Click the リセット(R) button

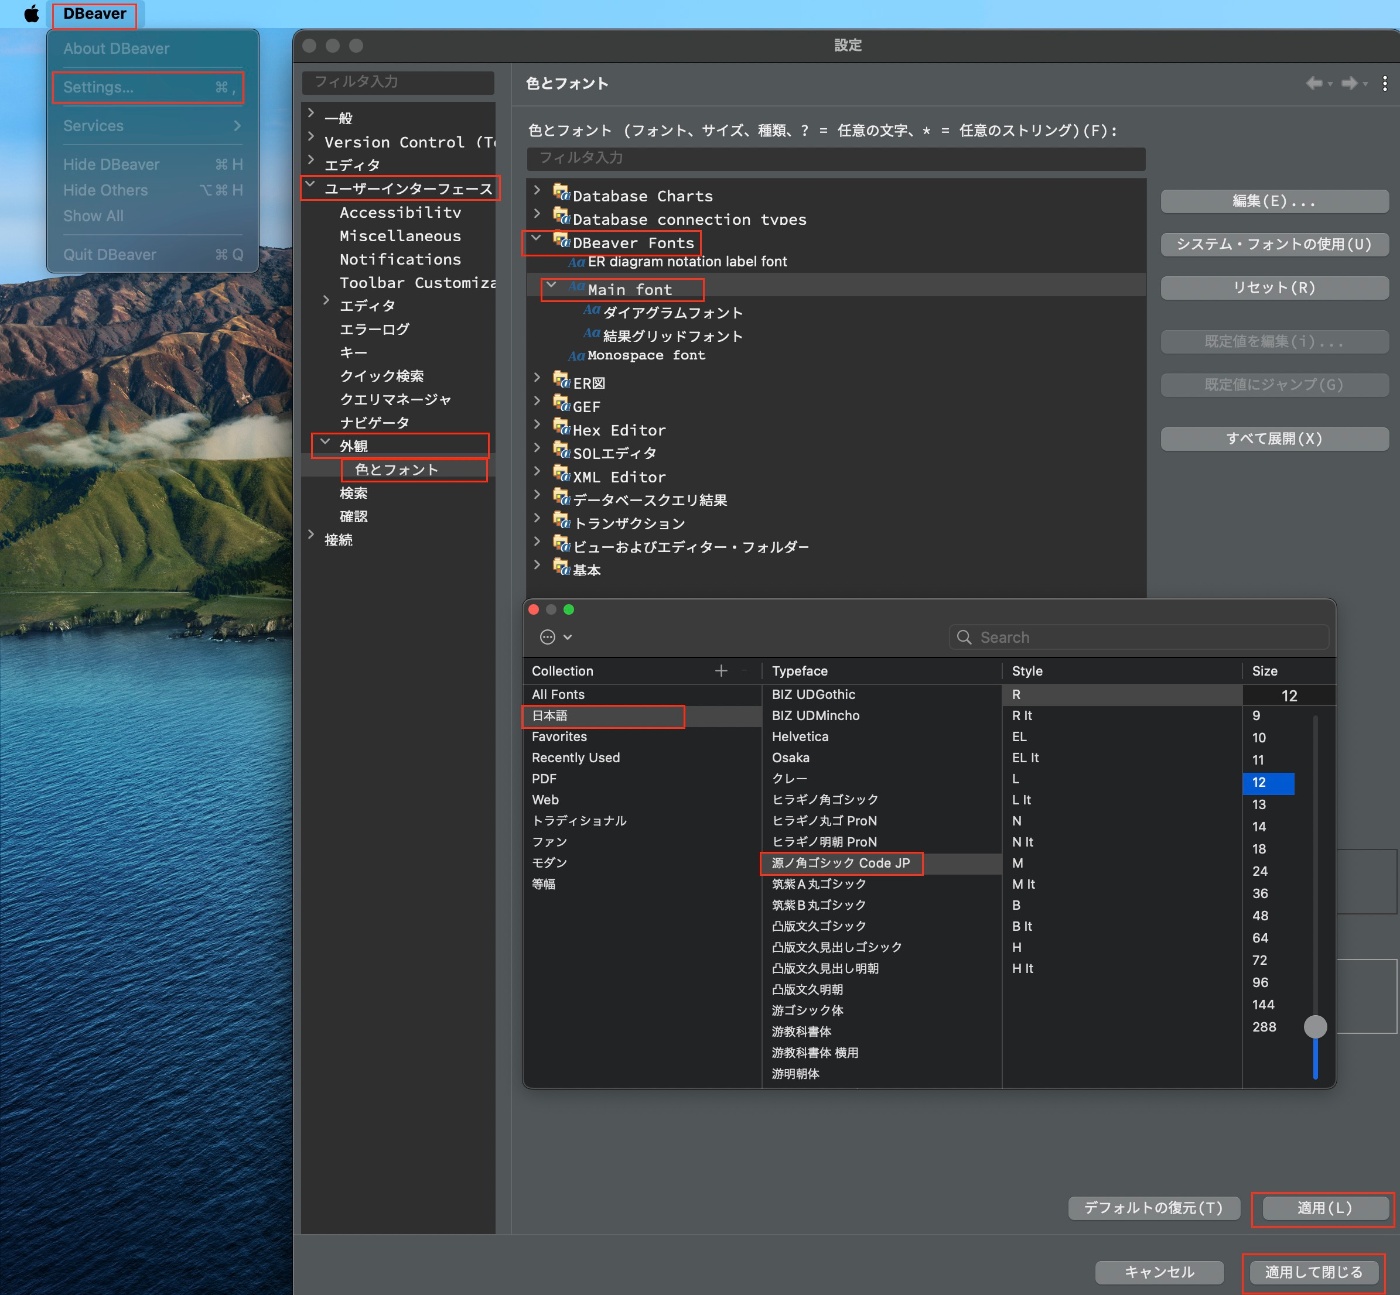1274,288
